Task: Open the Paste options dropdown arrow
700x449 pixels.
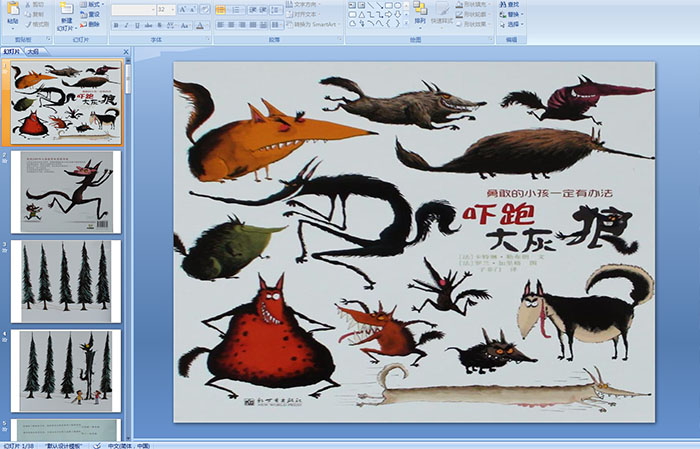Action: 13,29
